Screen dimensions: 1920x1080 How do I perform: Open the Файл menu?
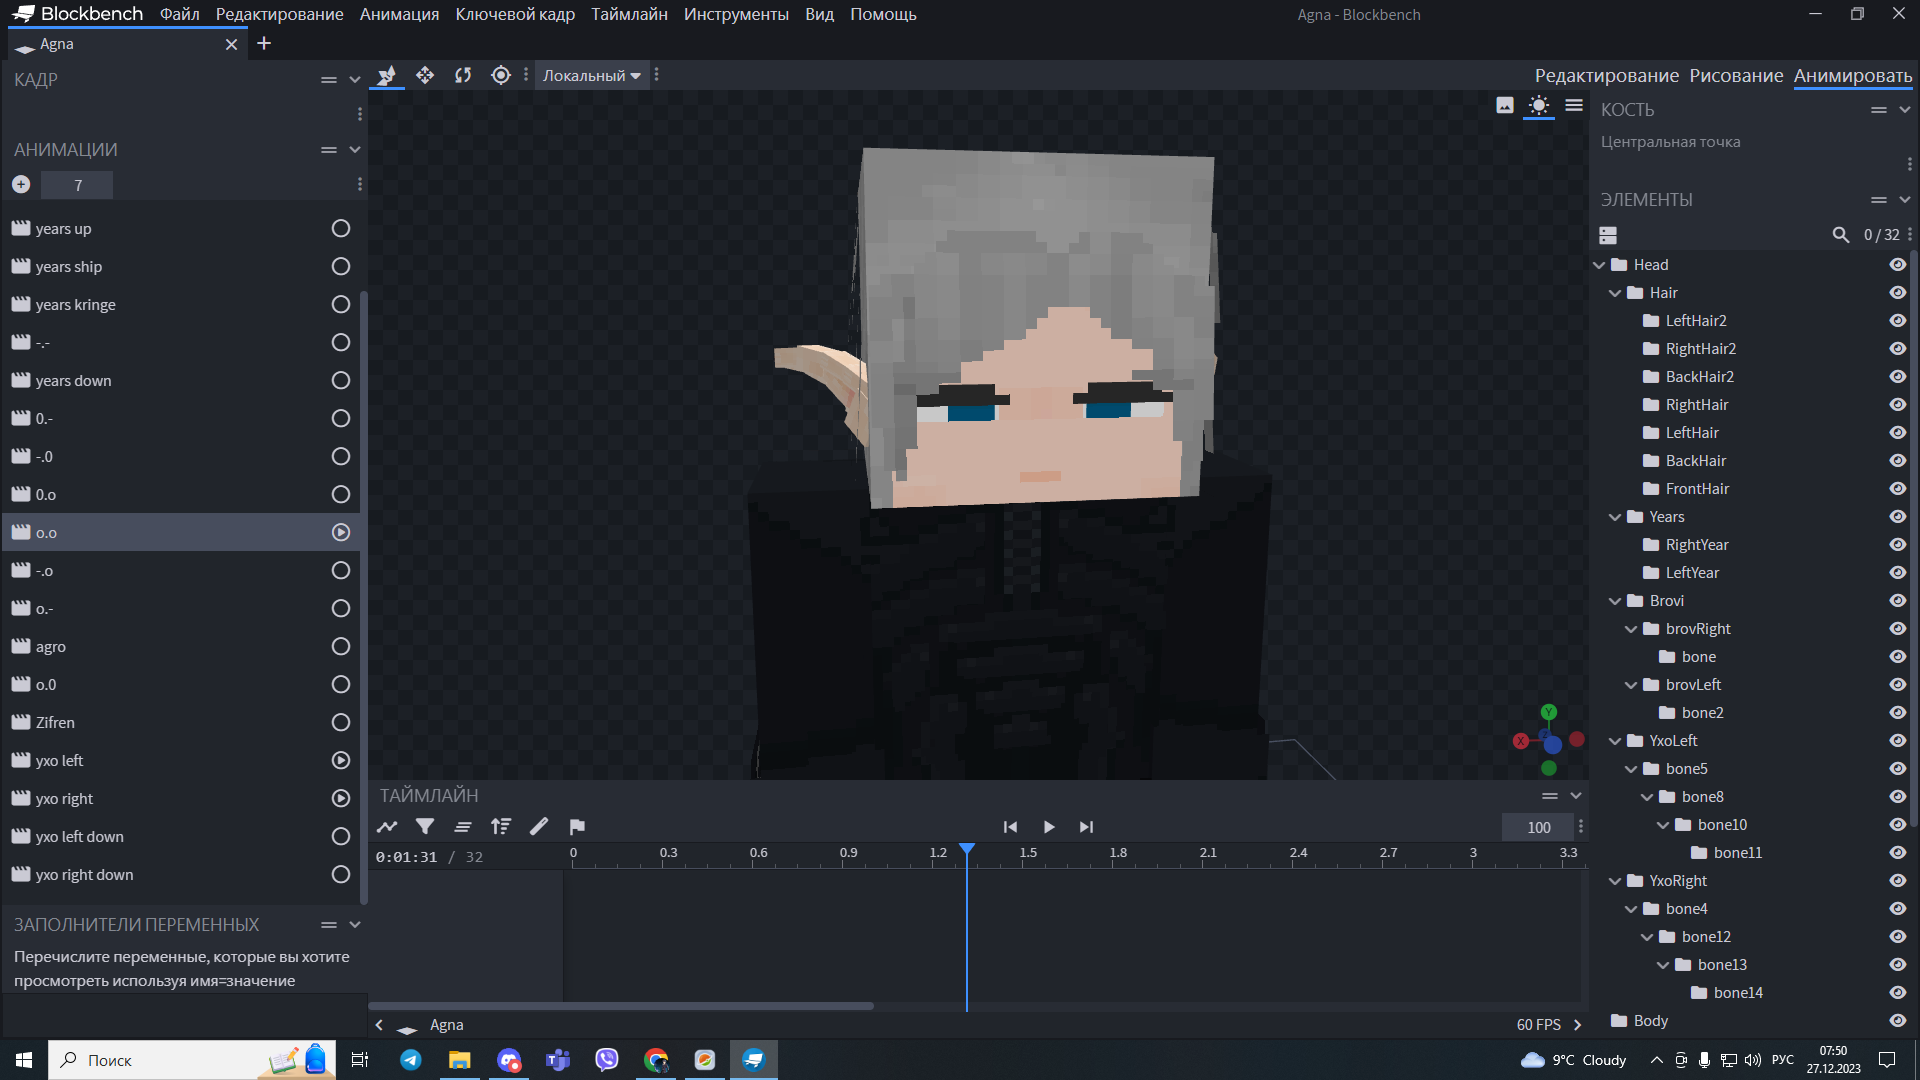[180, 14]
